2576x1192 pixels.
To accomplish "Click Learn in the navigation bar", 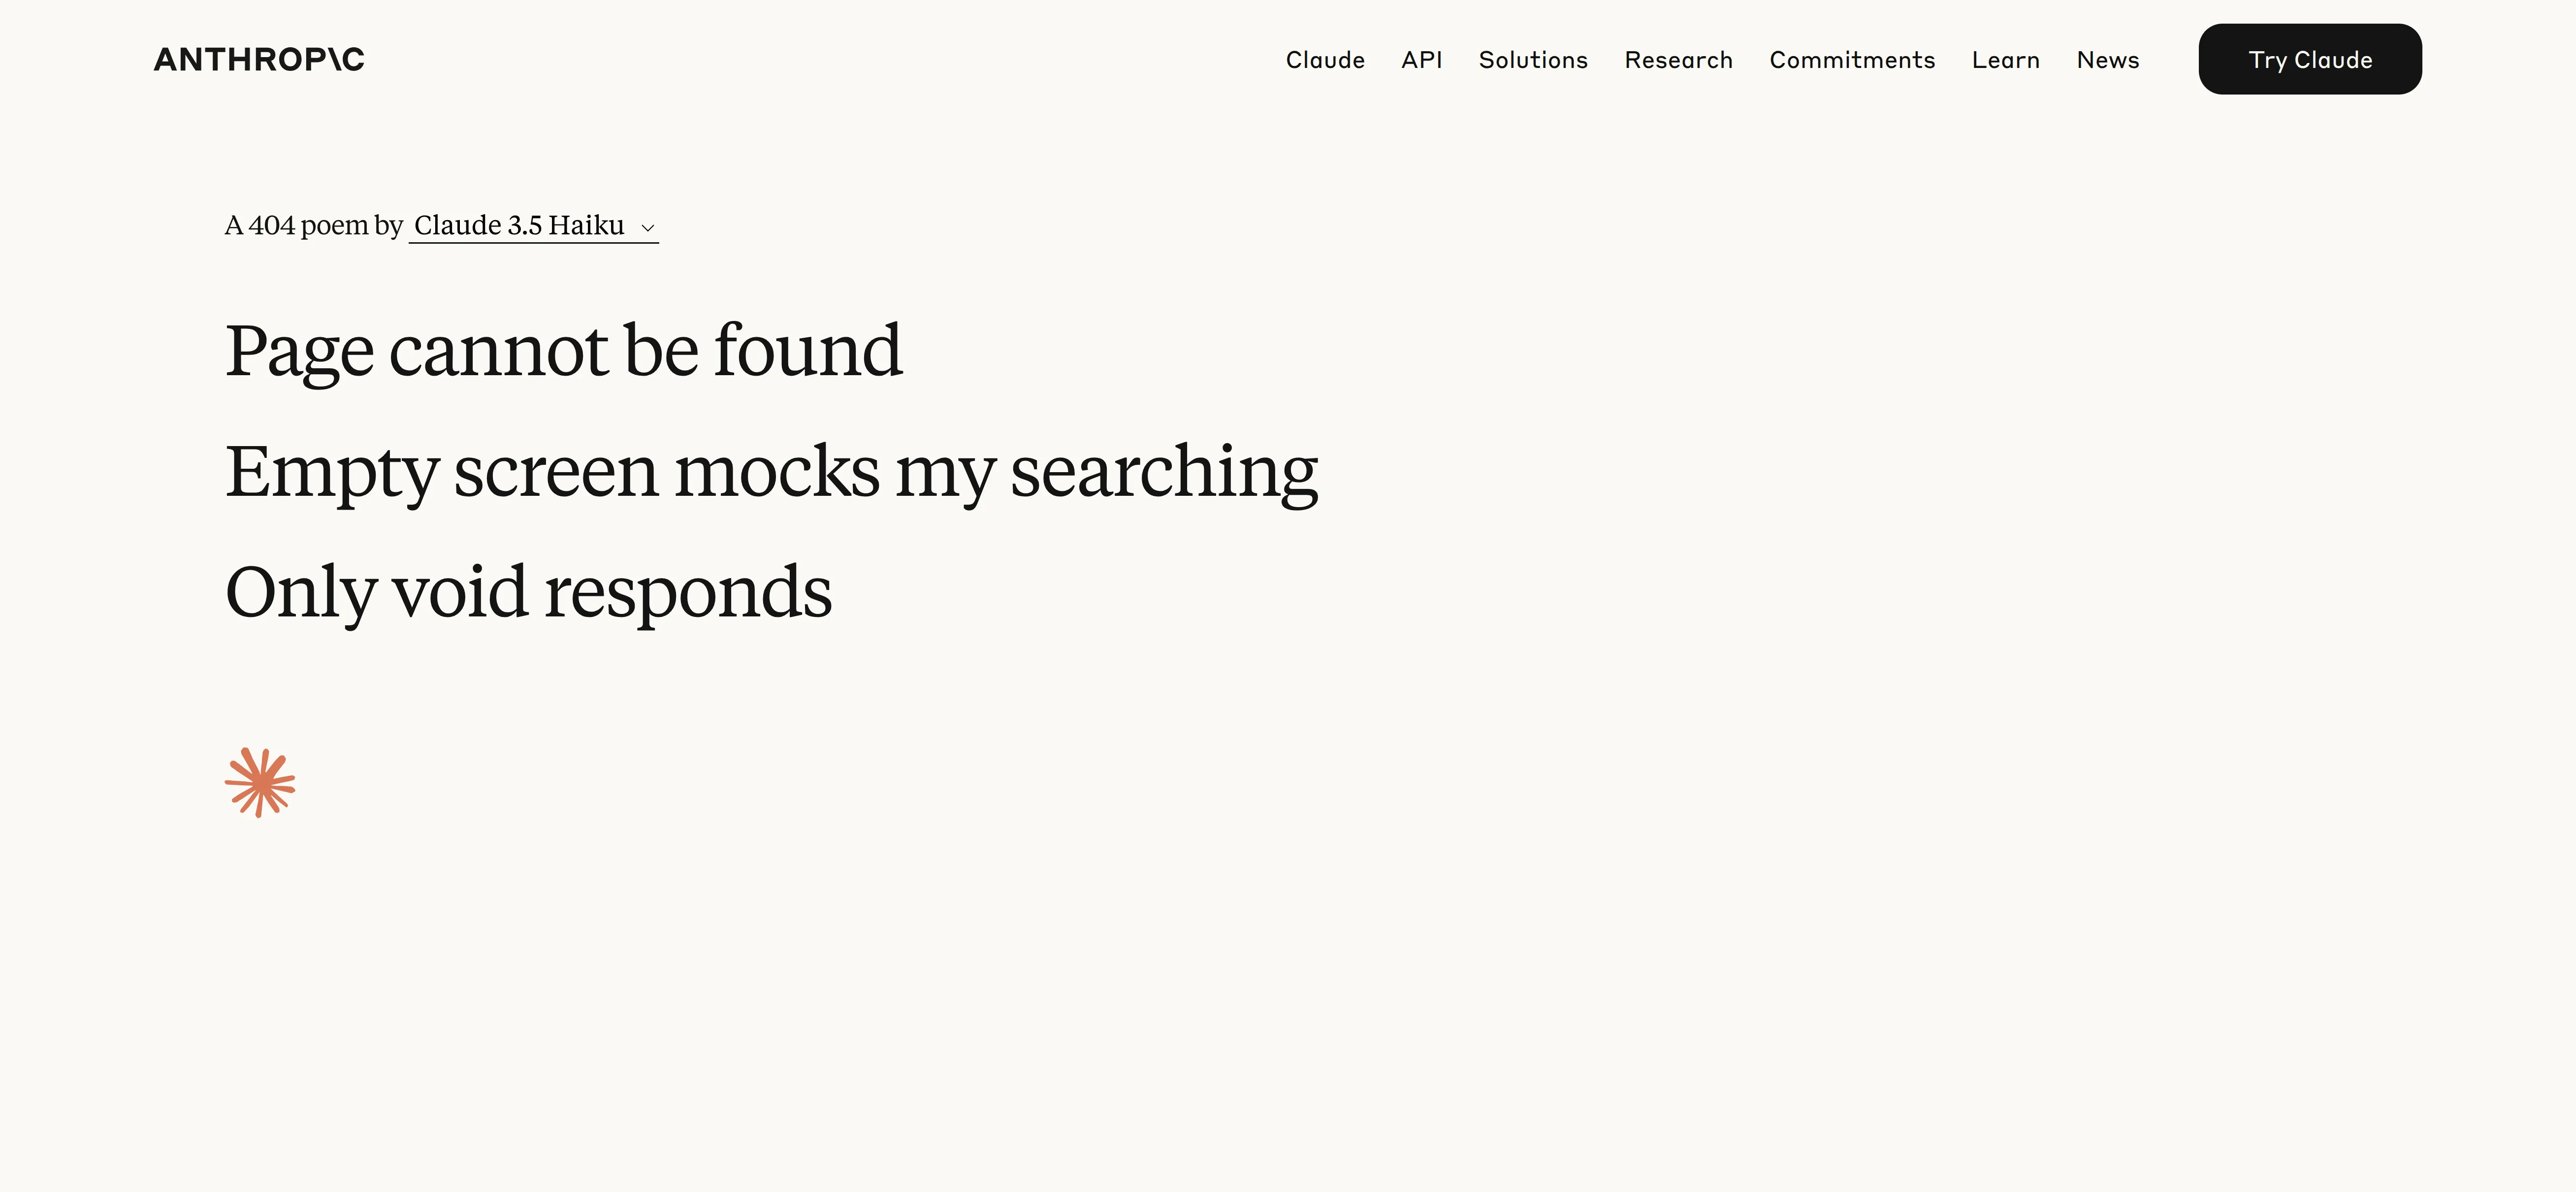I will coord(2005,60).
